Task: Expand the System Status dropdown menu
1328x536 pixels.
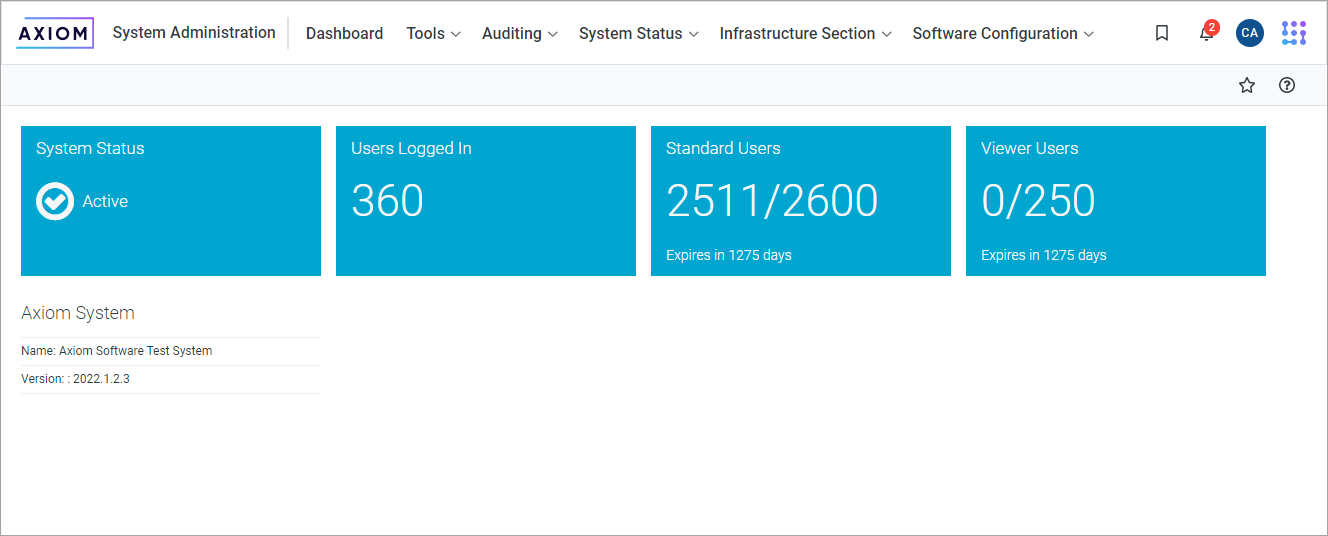Action: 638,34
